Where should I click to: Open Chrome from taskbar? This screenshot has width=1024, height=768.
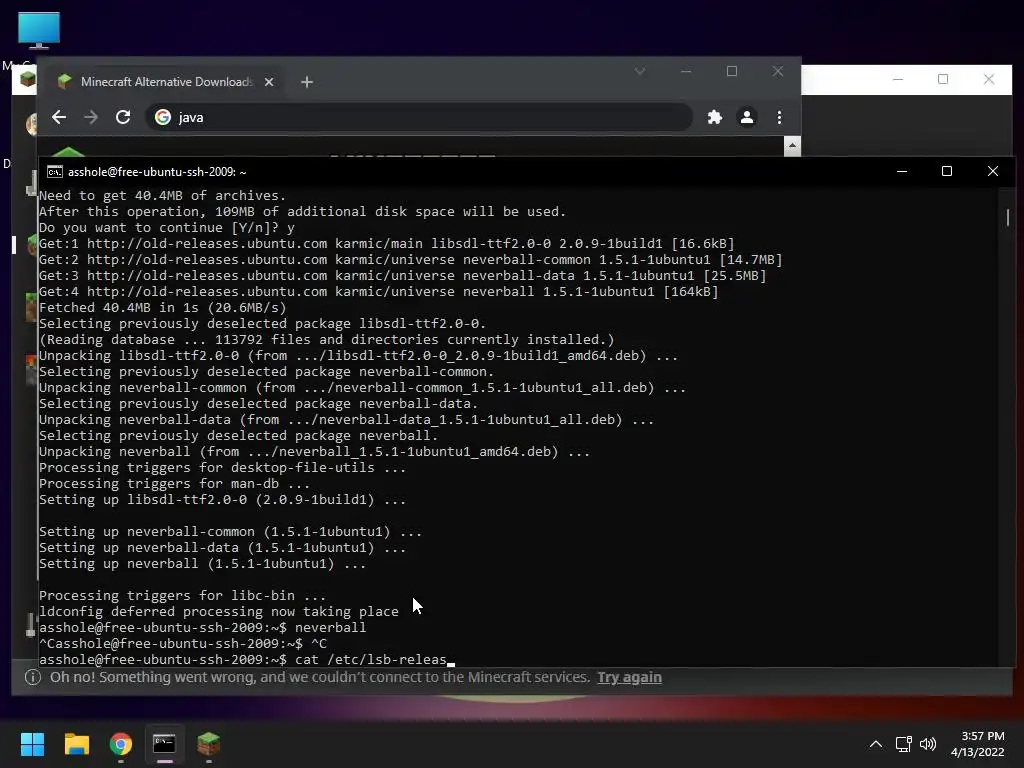point(121,744)
